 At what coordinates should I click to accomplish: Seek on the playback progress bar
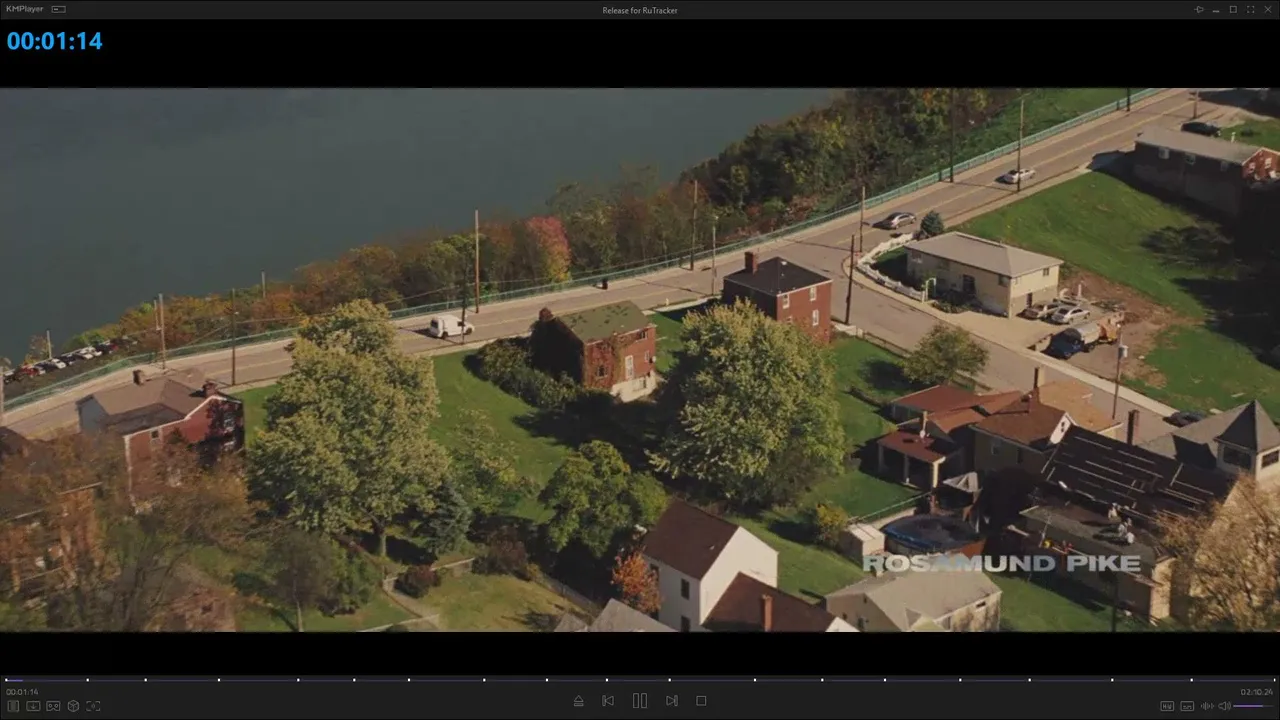click(640, 680)
